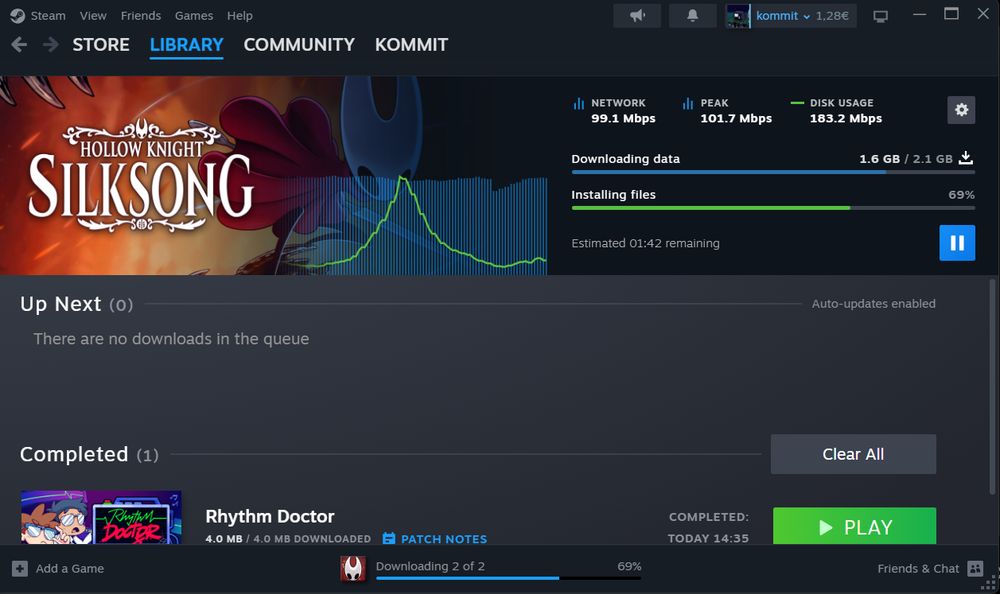Click the Downloading data progress bar
The image size is (1000, 594).
773,172
